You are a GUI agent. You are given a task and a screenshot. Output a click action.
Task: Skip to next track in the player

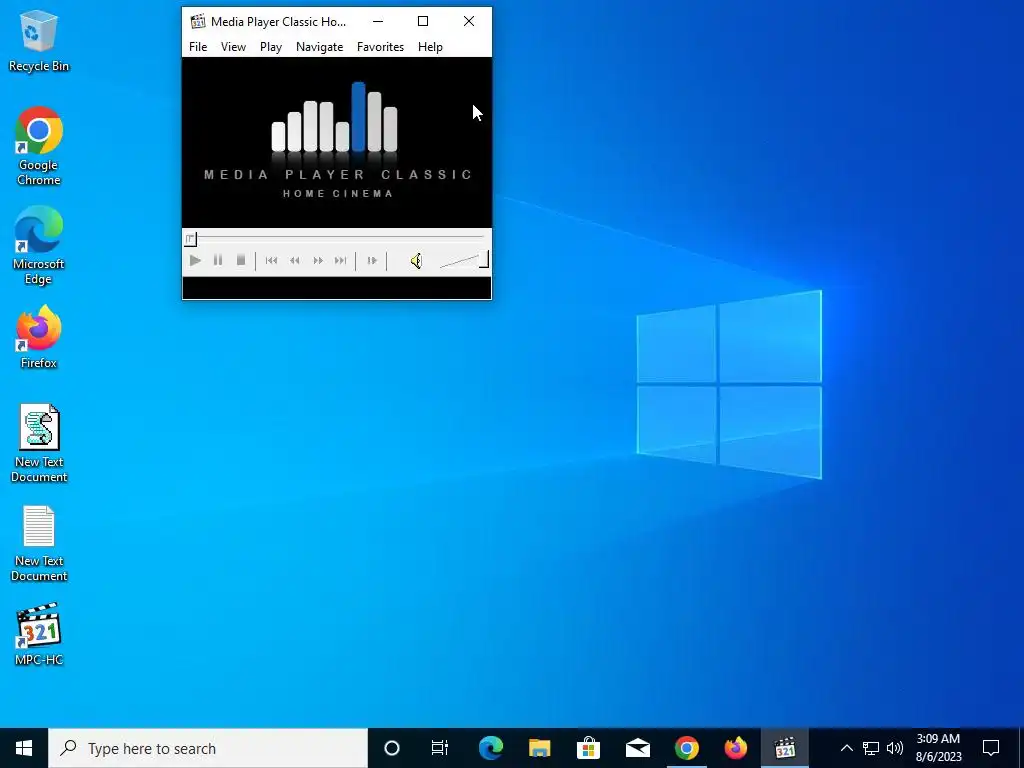point(340,261)
